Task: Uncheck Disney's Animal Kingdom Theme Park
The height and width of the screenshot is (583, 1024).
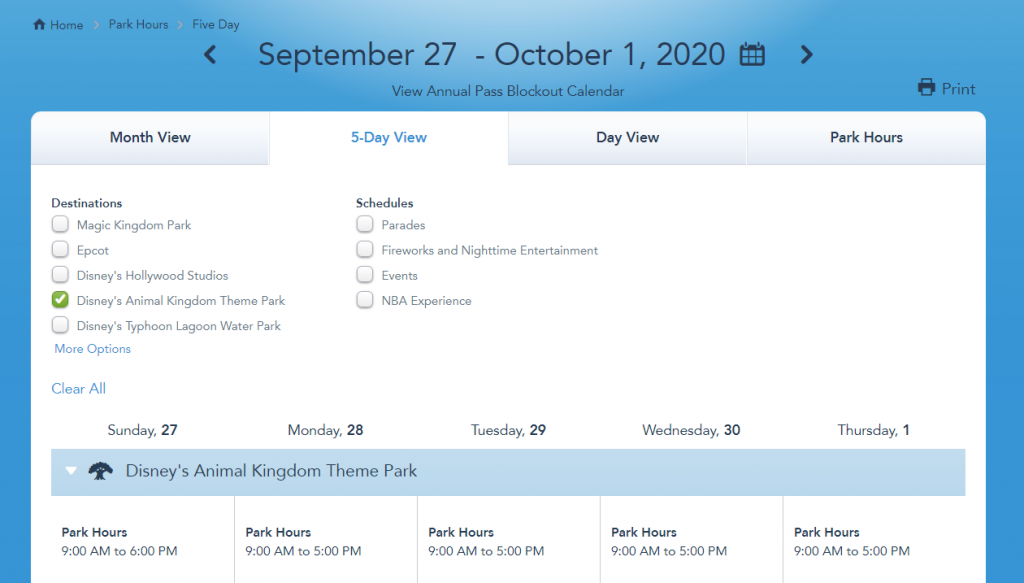Action: [x=61, y=300]
